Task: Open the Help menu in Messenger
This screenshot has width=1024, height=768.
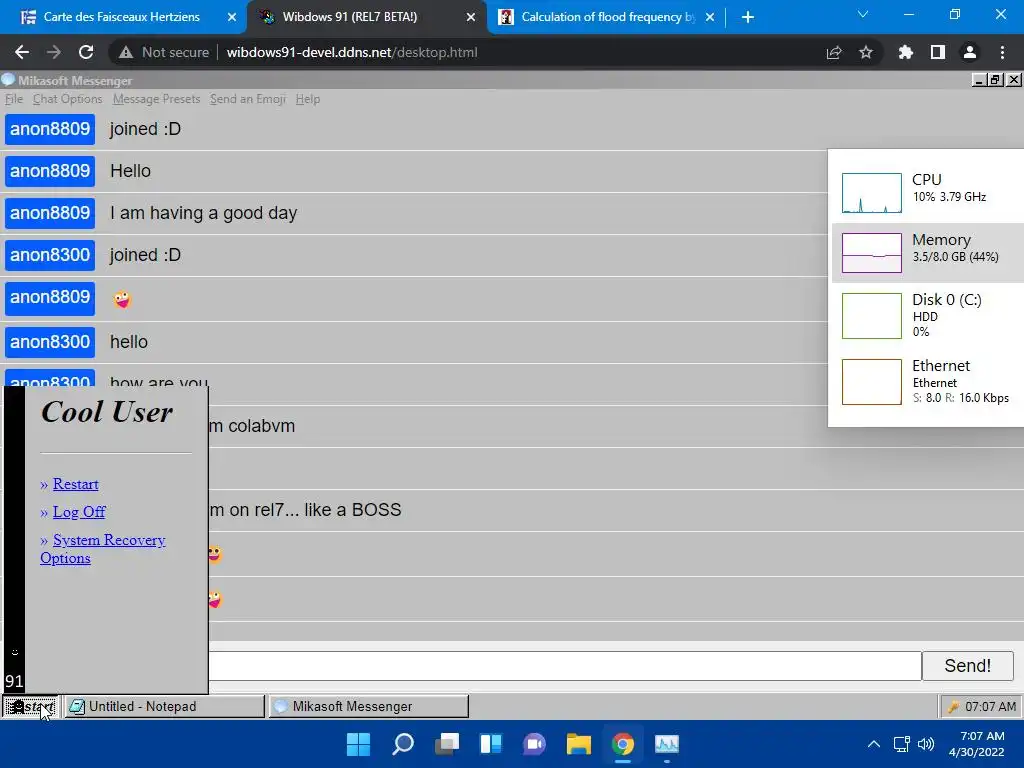Action: click(x=308, y=99)
